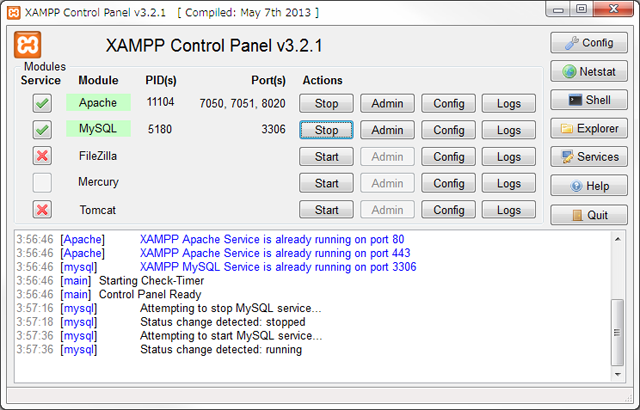This screenshot has width=640, height=410.
Task: Start the FileZilla module
Action: tap(326, 157)
